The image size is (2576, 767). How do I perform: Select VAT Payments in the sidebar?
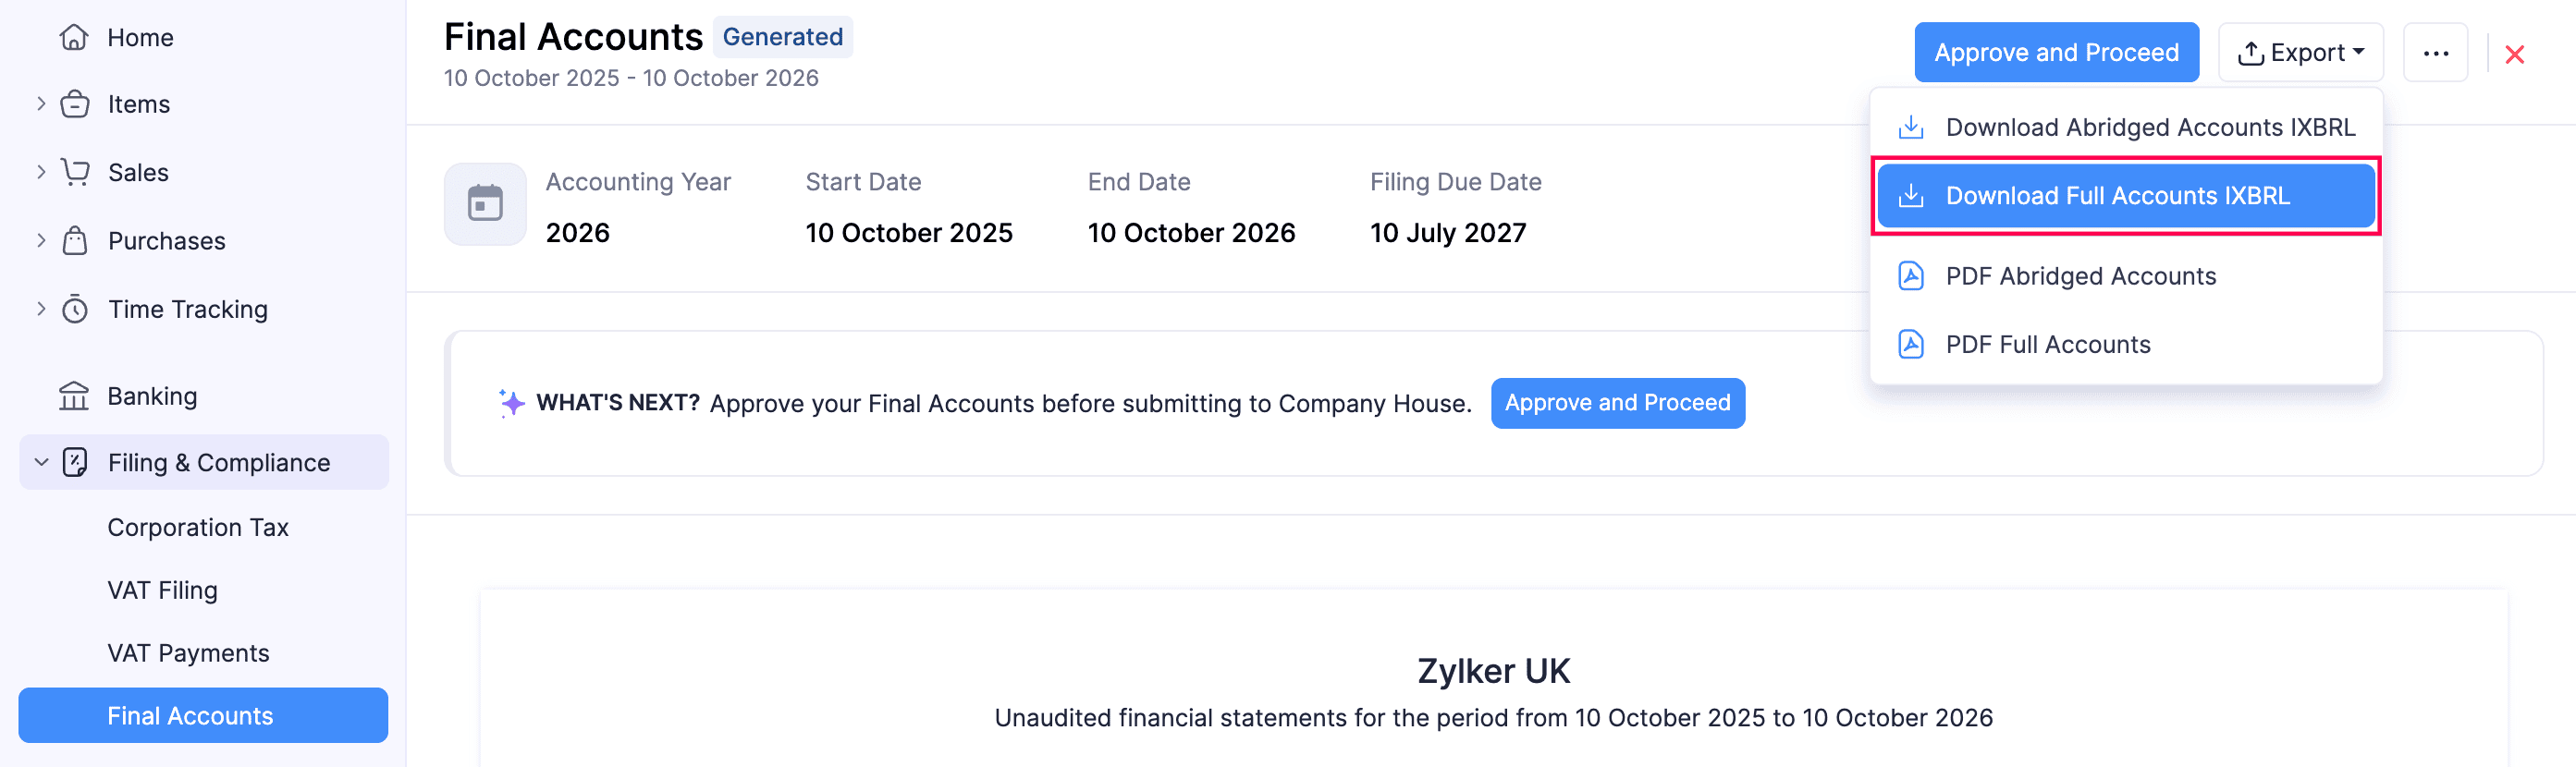pyautogui.click(x=188, y=652)
